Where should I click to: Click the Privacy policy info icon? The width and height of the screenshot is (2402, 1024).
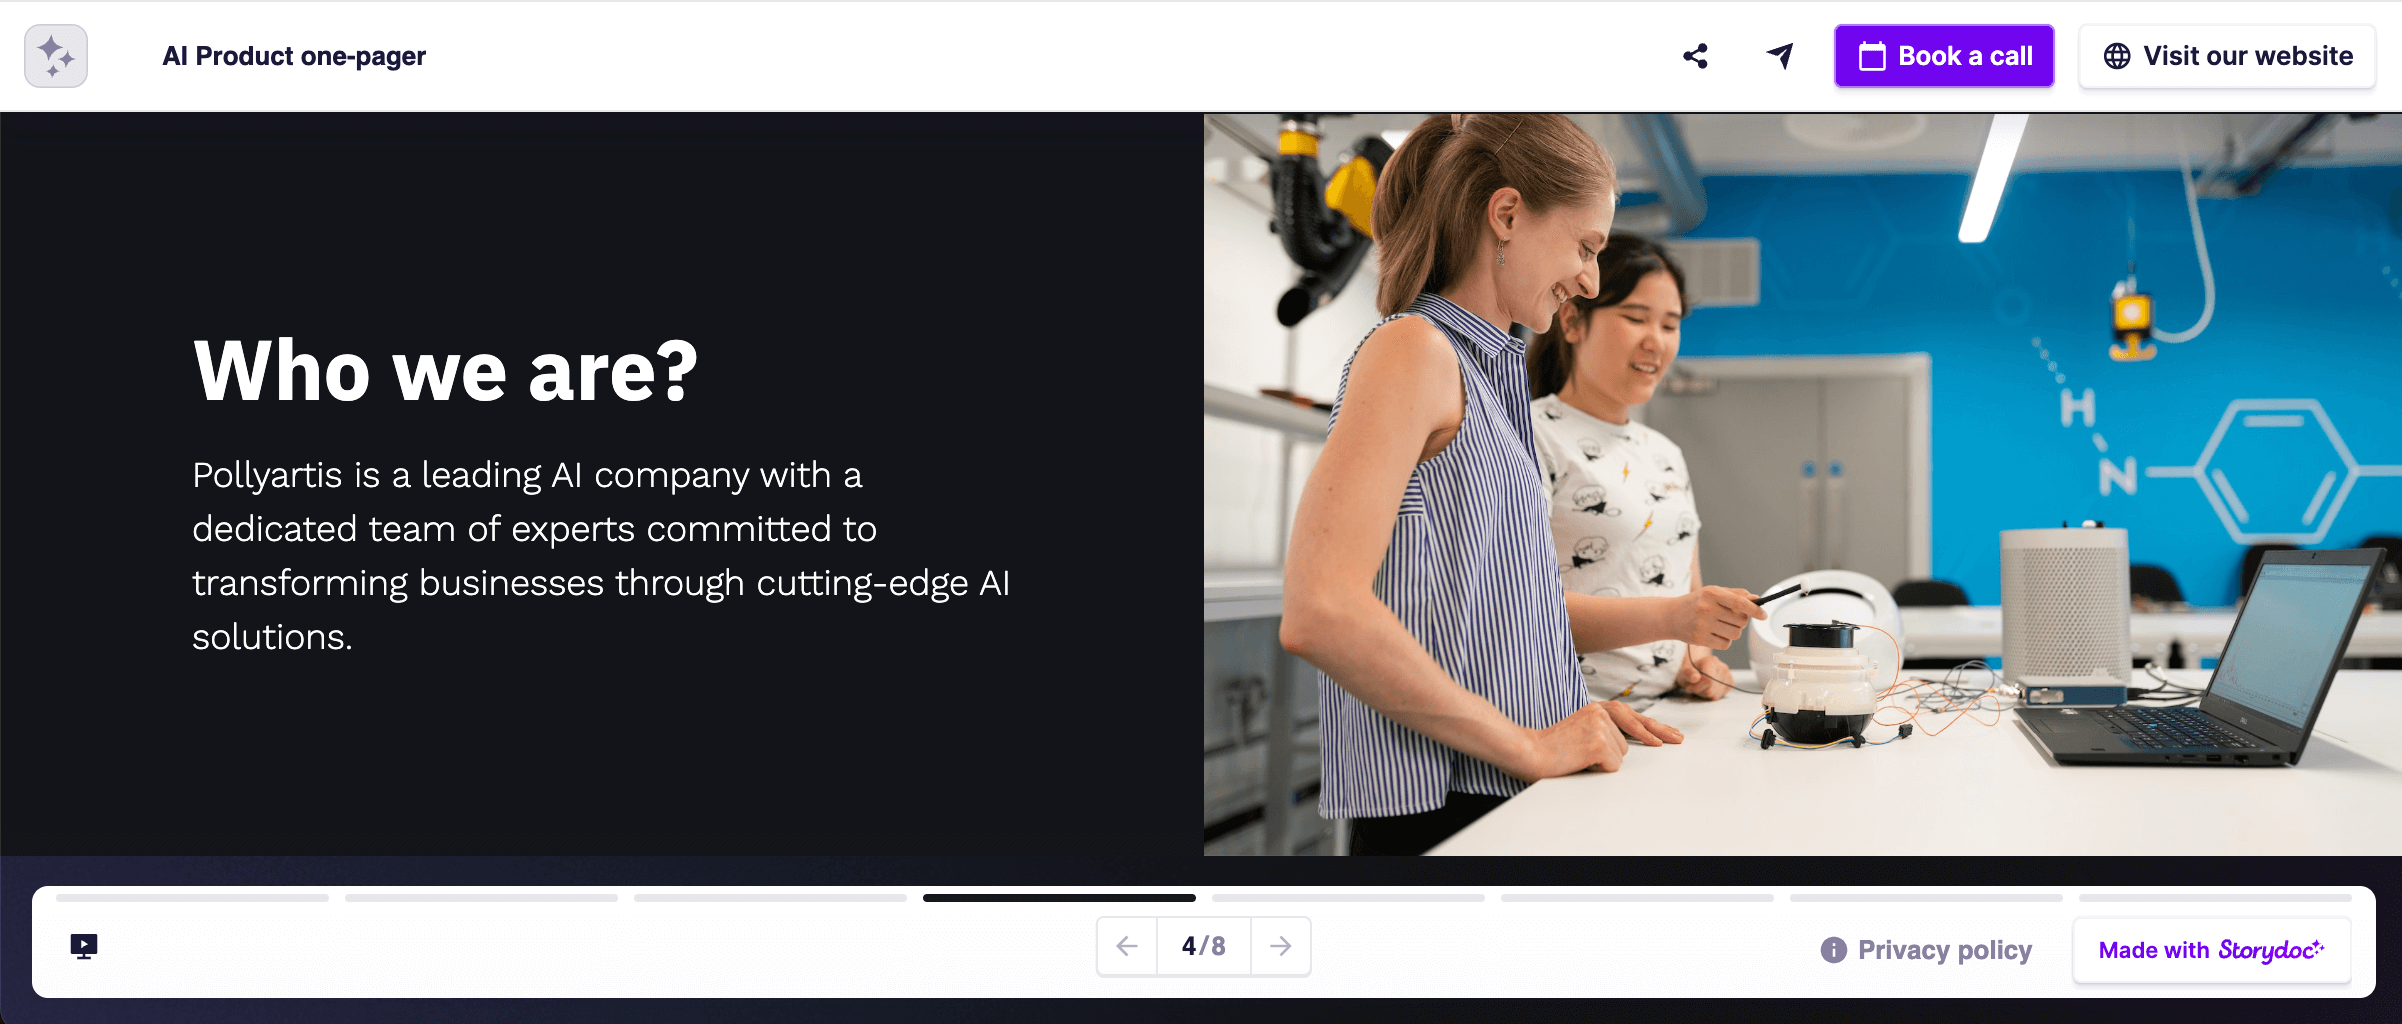(1833, 950)
